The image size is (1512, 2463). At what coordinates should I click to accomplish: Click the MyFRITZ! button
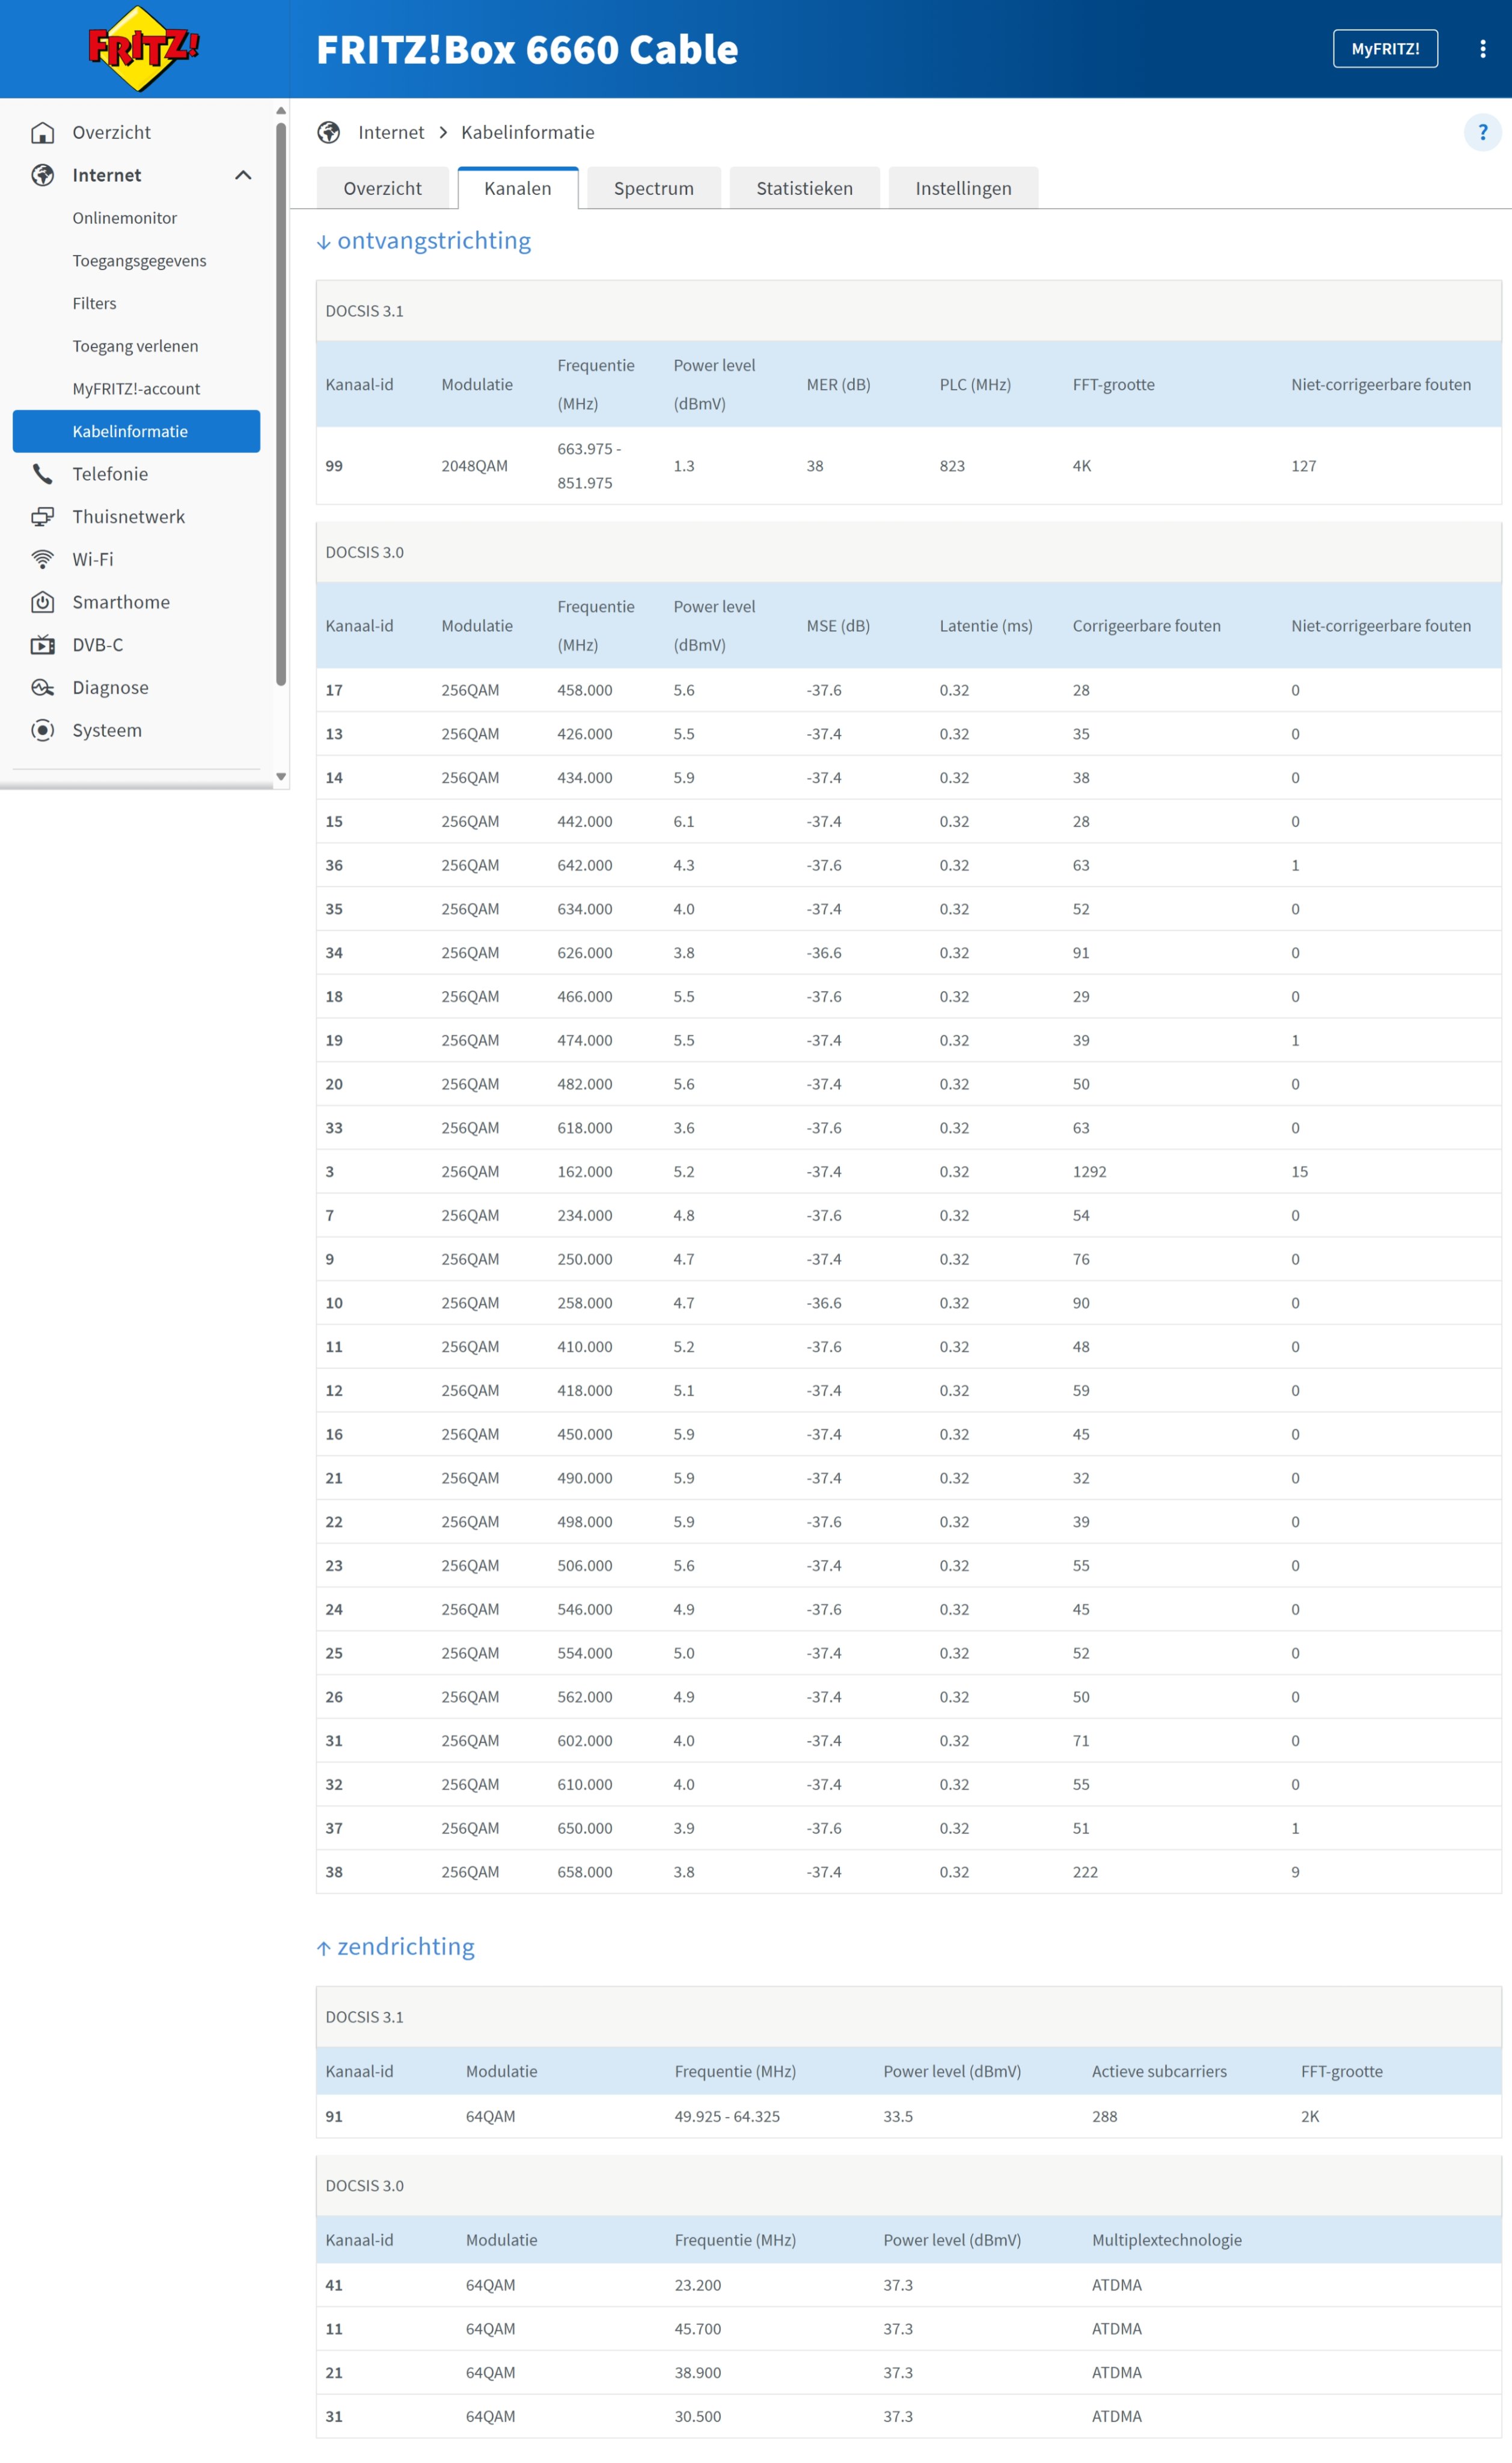coord(1384,49)
